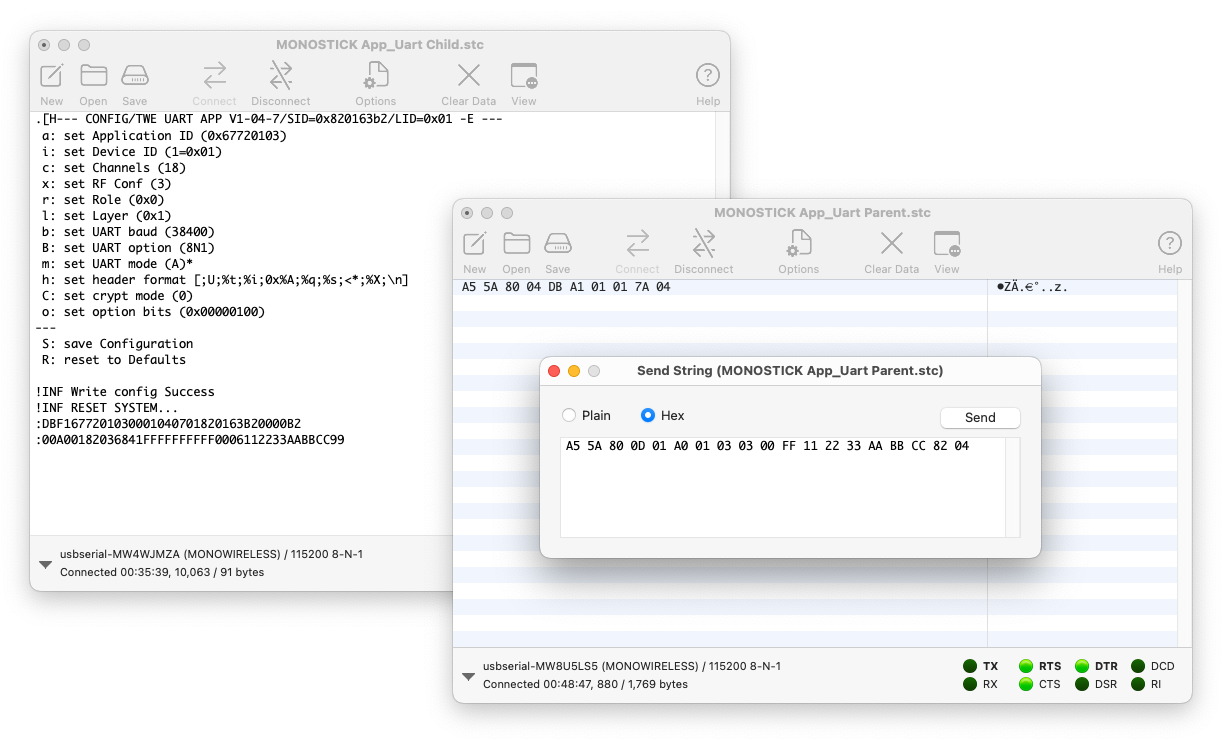Expand Child window serial port disclosure triangle
The height and width of the screenshot is (741, 1228).
(x=45, y=565)
